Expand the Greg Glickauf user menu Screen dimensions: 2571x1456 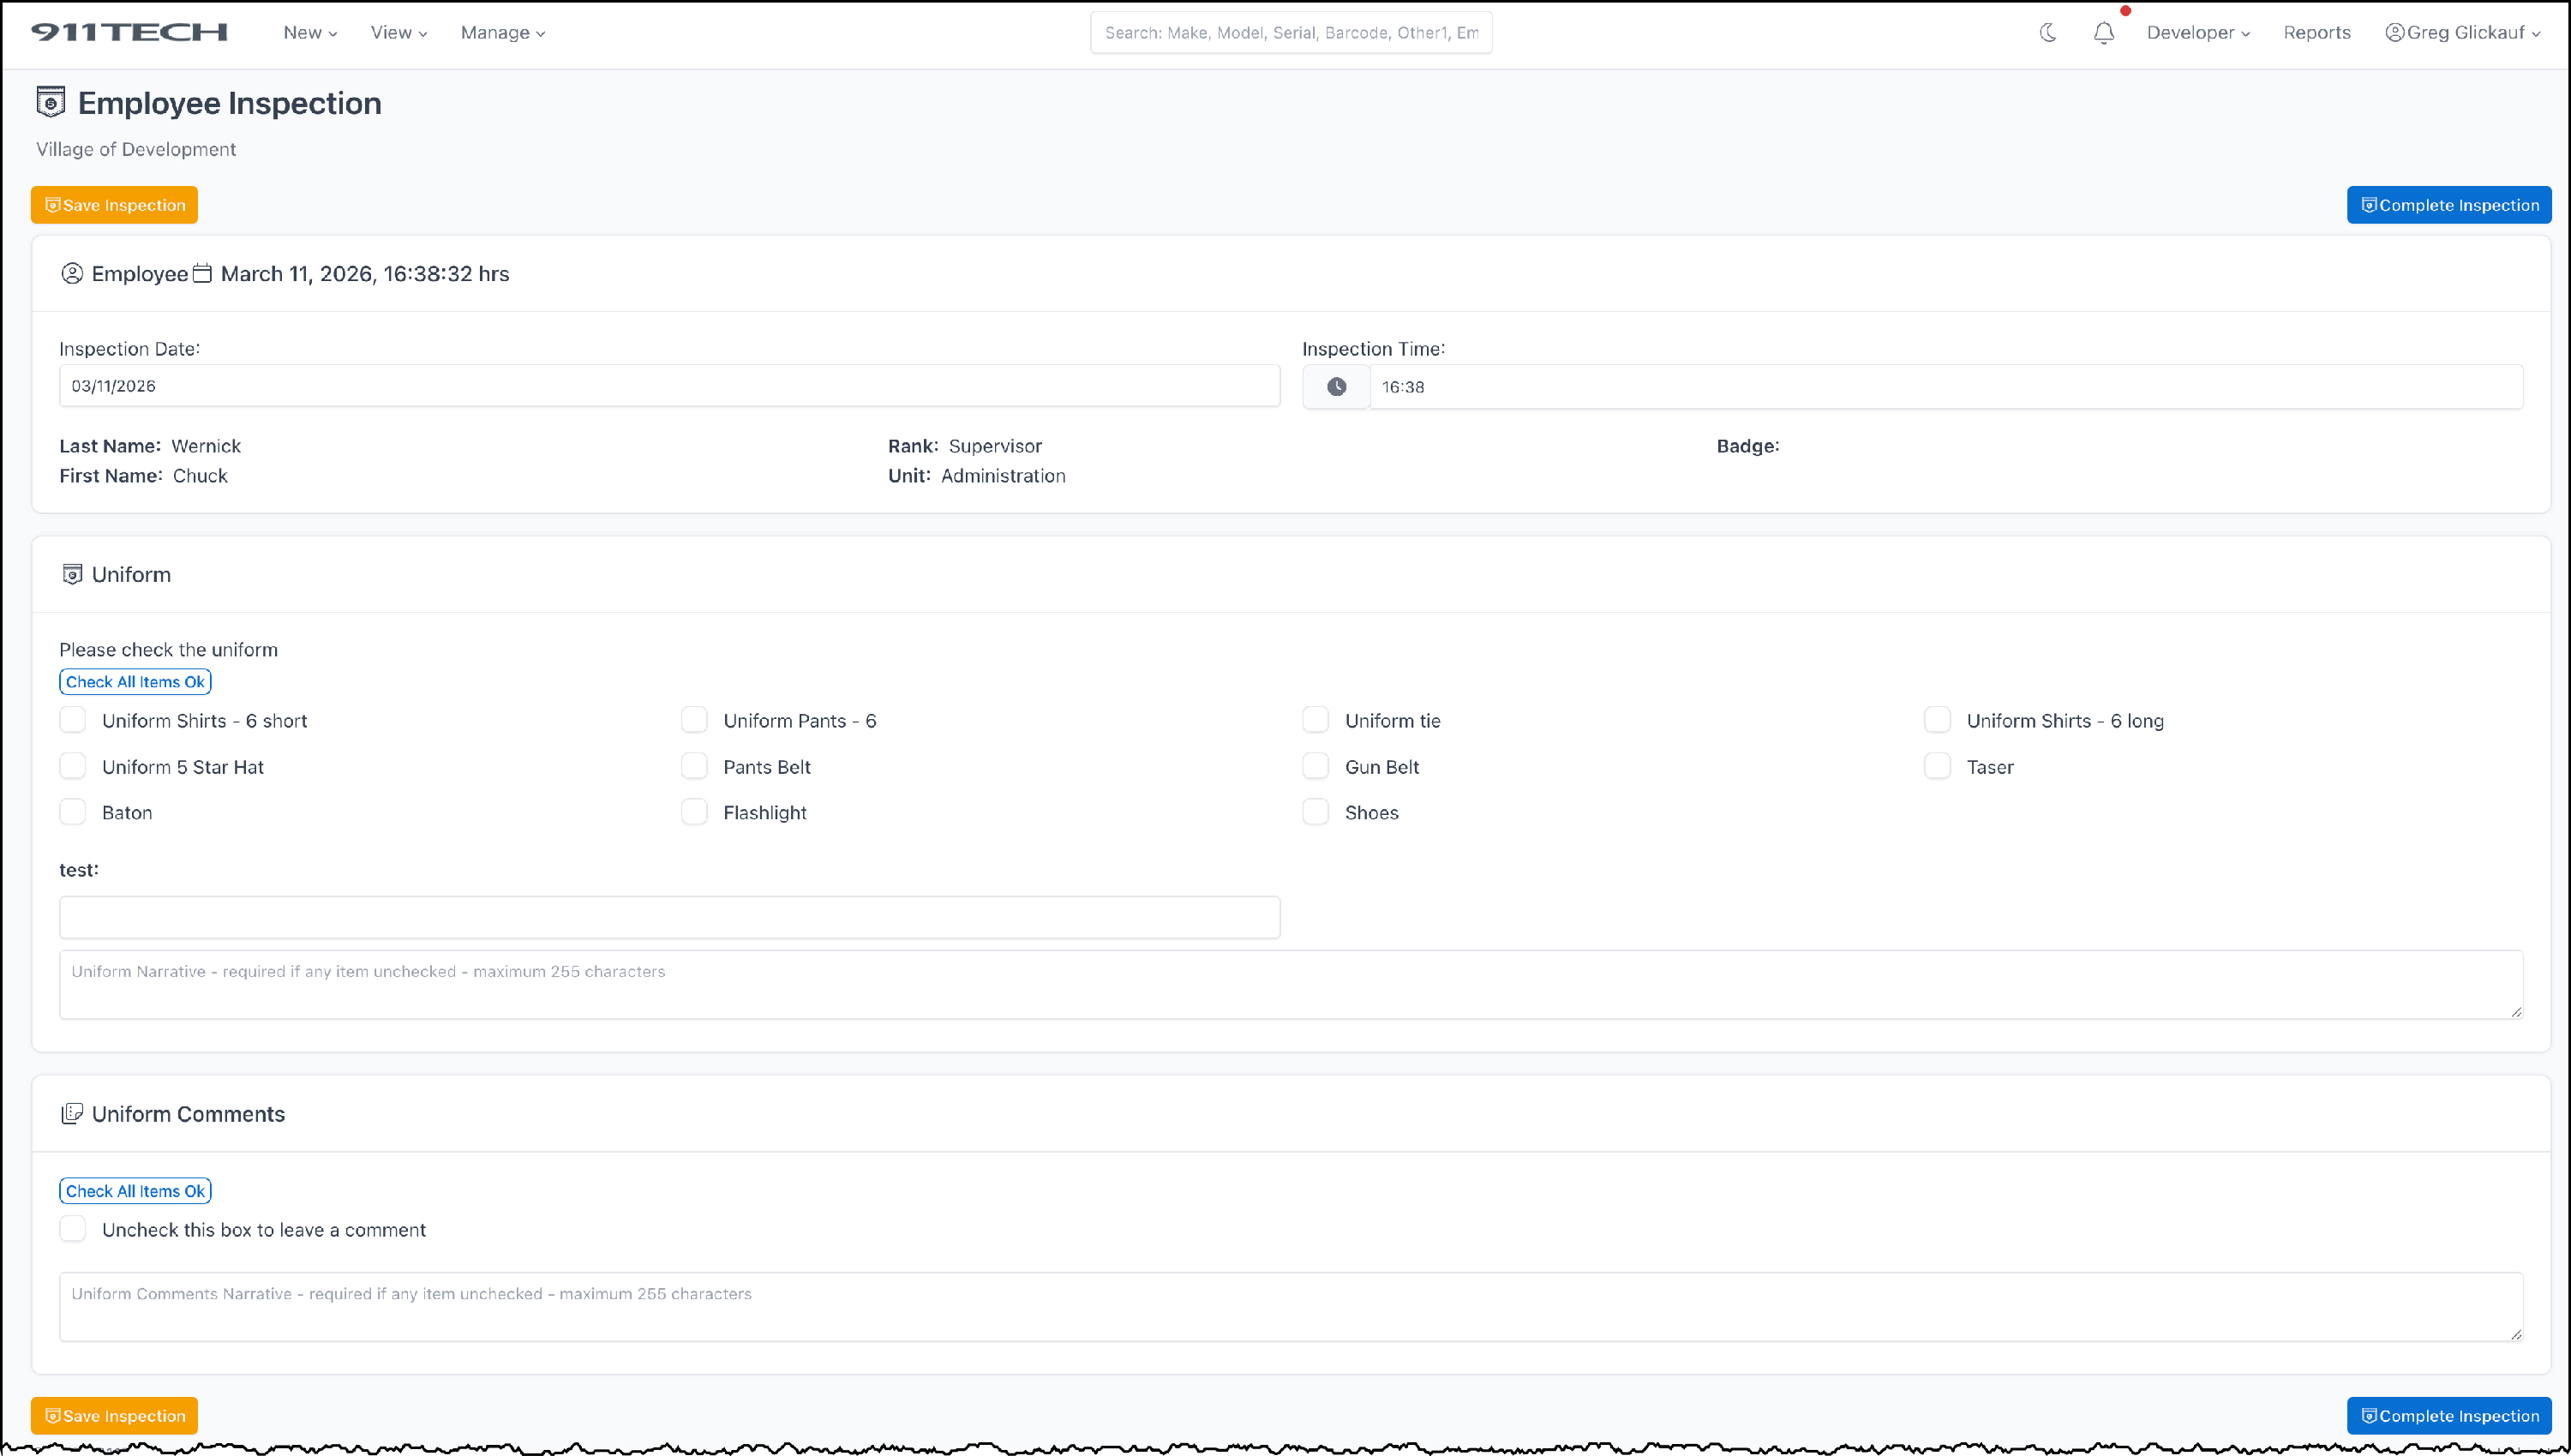click(x=2463, y=33)
